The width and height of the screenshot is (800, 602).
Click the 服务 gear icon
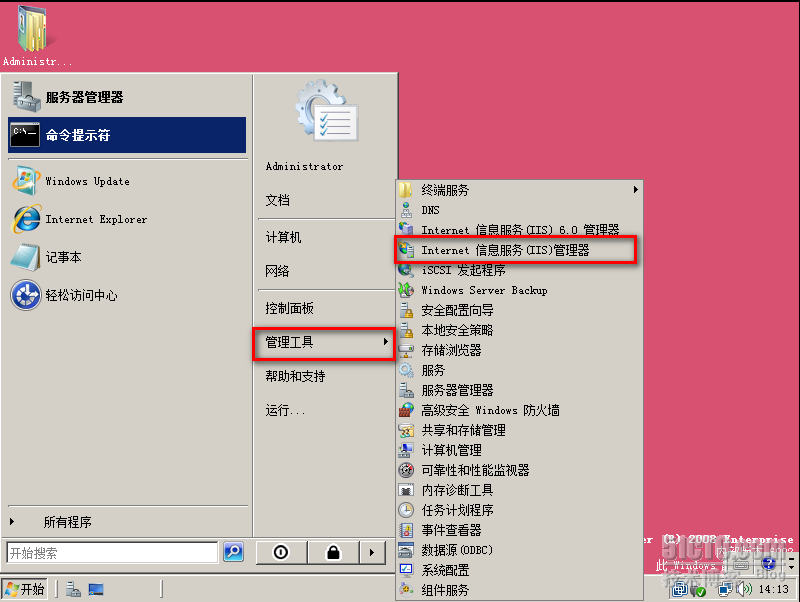(x=406, y=370)
